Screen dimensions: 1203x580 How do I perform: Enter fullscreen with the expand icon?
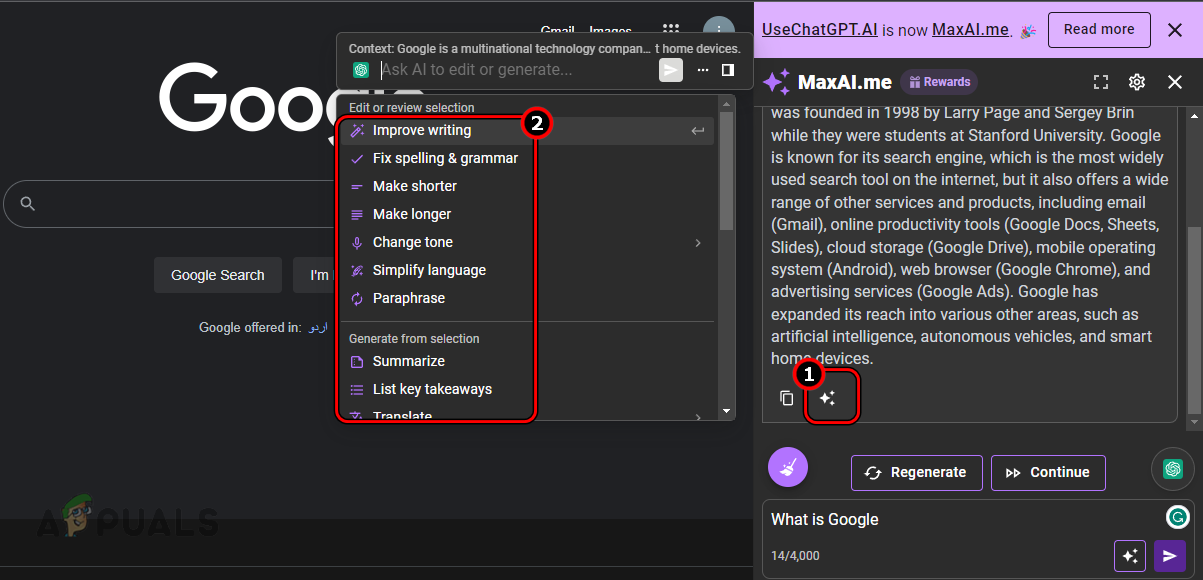tap(1101, 82)
